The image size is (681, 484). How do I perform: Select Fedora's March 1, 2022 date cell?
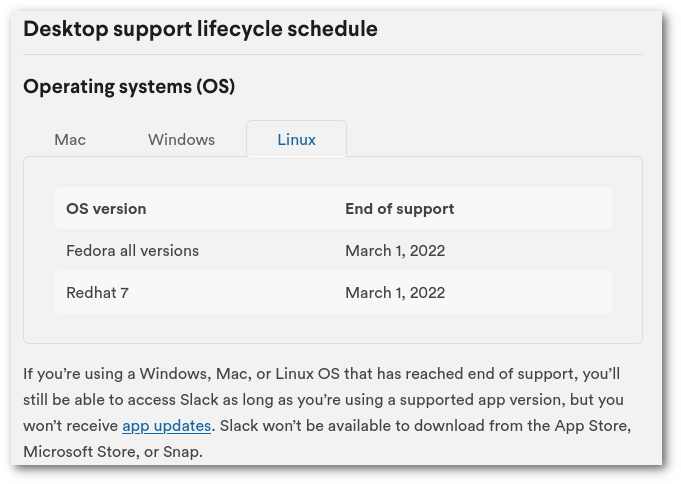pyautogui.click(x=395, y=251)
